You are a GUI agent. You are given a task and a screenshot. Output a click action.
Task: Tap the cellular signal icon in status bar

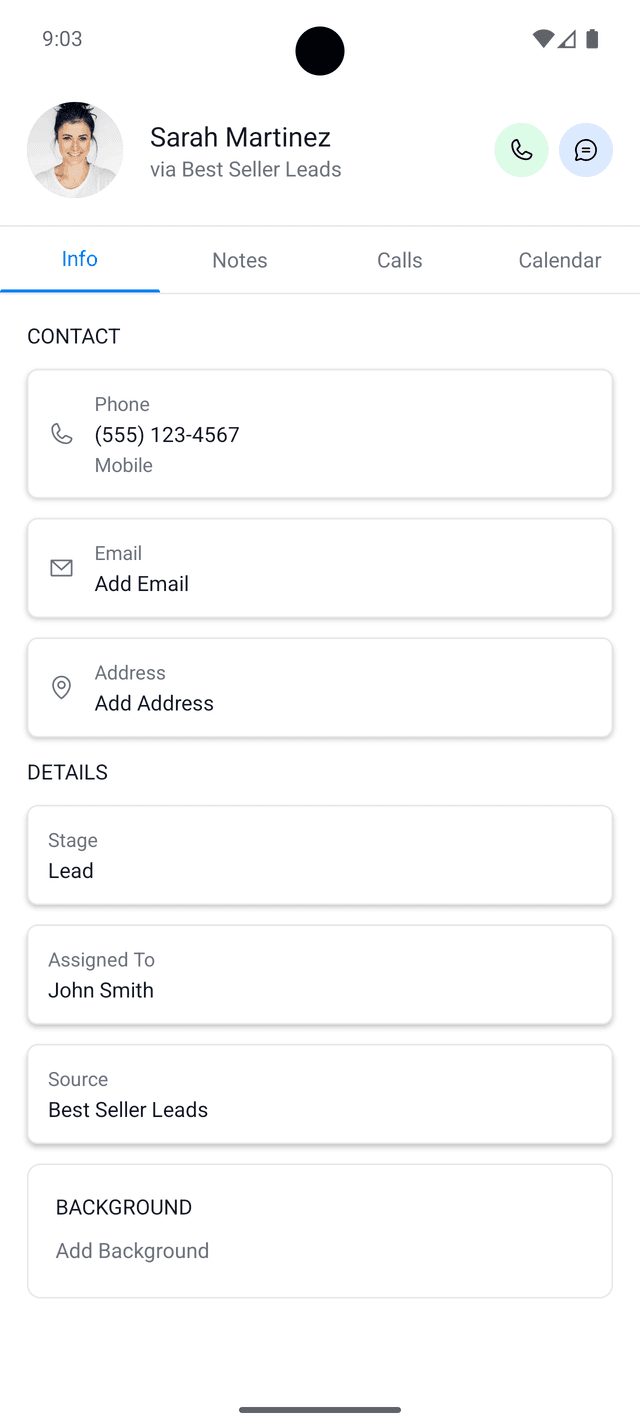point(568,38)
